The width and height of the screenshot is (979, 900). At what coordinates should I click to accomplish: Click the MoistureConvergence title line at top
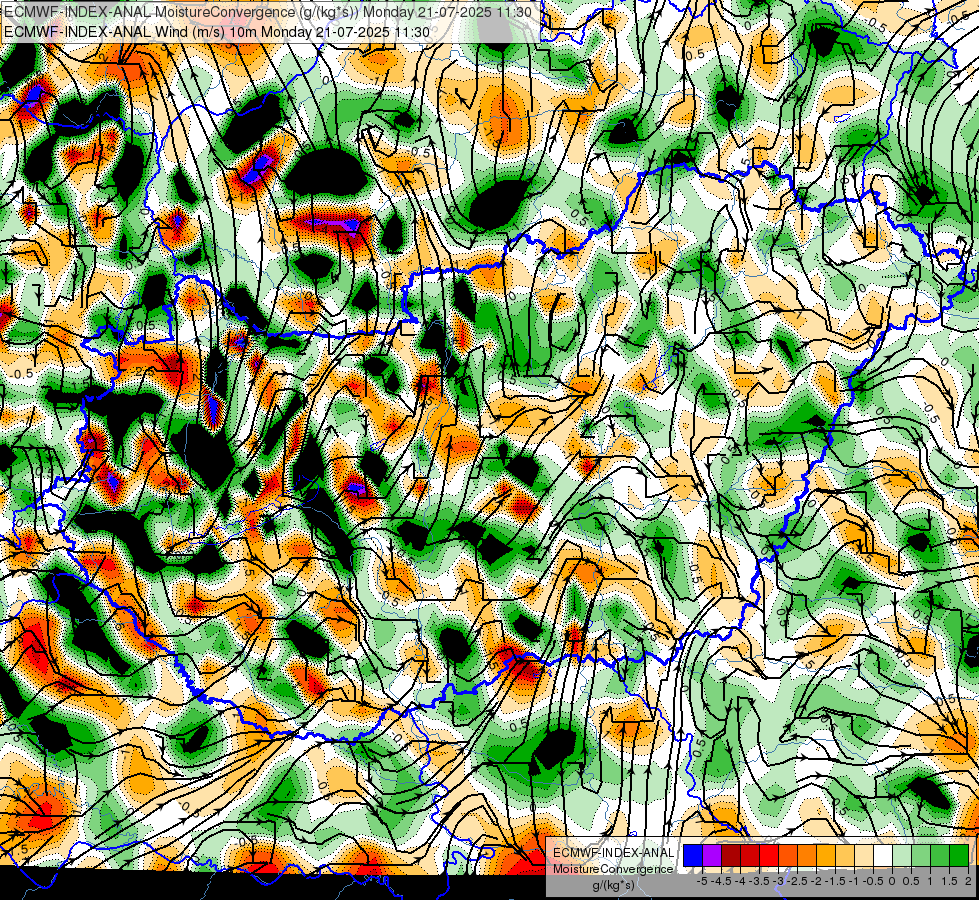pos(268,12)
